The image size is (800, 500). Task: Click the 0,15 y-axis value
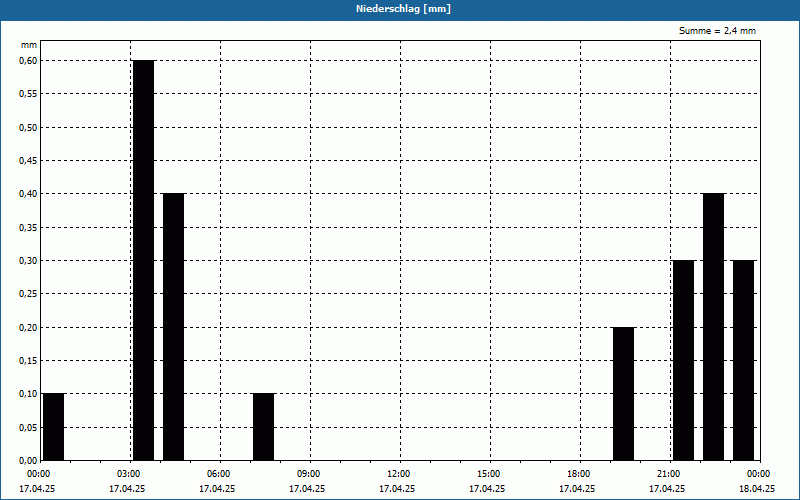(x=28, y=361)
